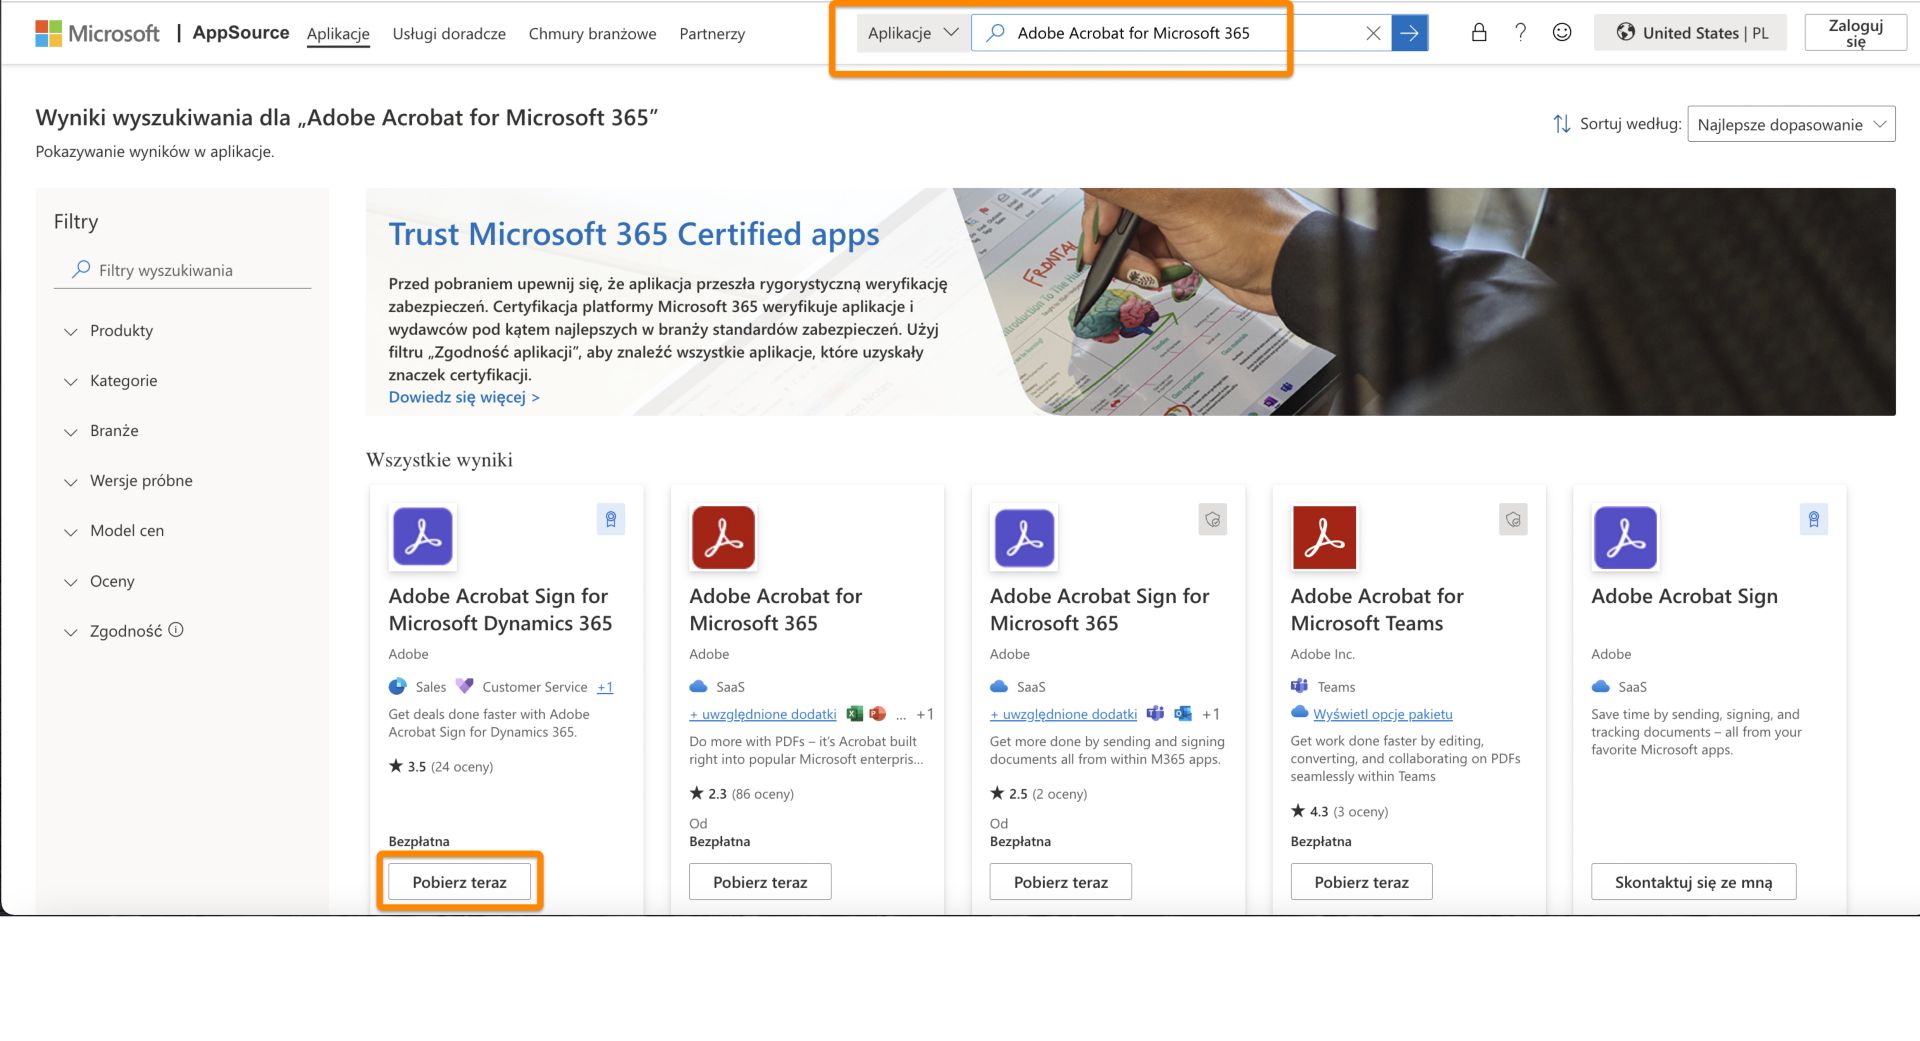1920x1041 pixels.
Task: Click the smiley feedback icon
Action: pyautogui.click(x=1562, y=32)
